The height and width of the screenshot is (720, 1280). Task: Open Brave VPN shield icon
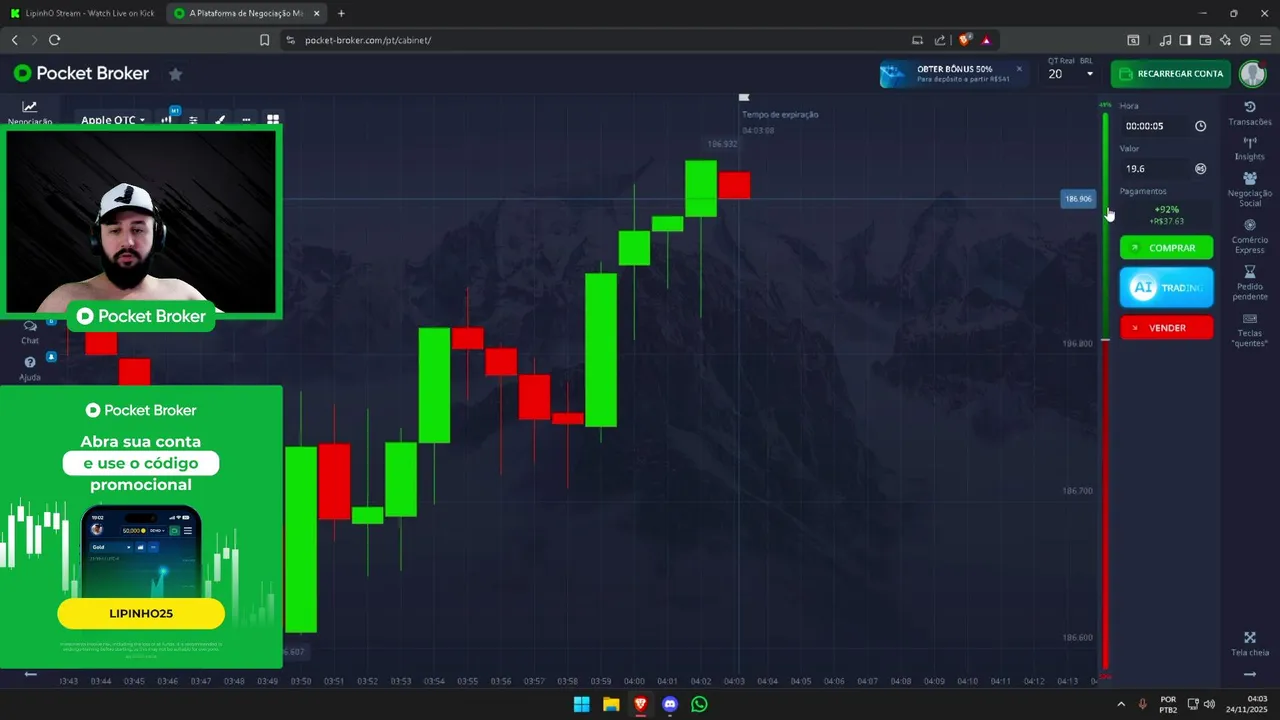click(1245, 40)
